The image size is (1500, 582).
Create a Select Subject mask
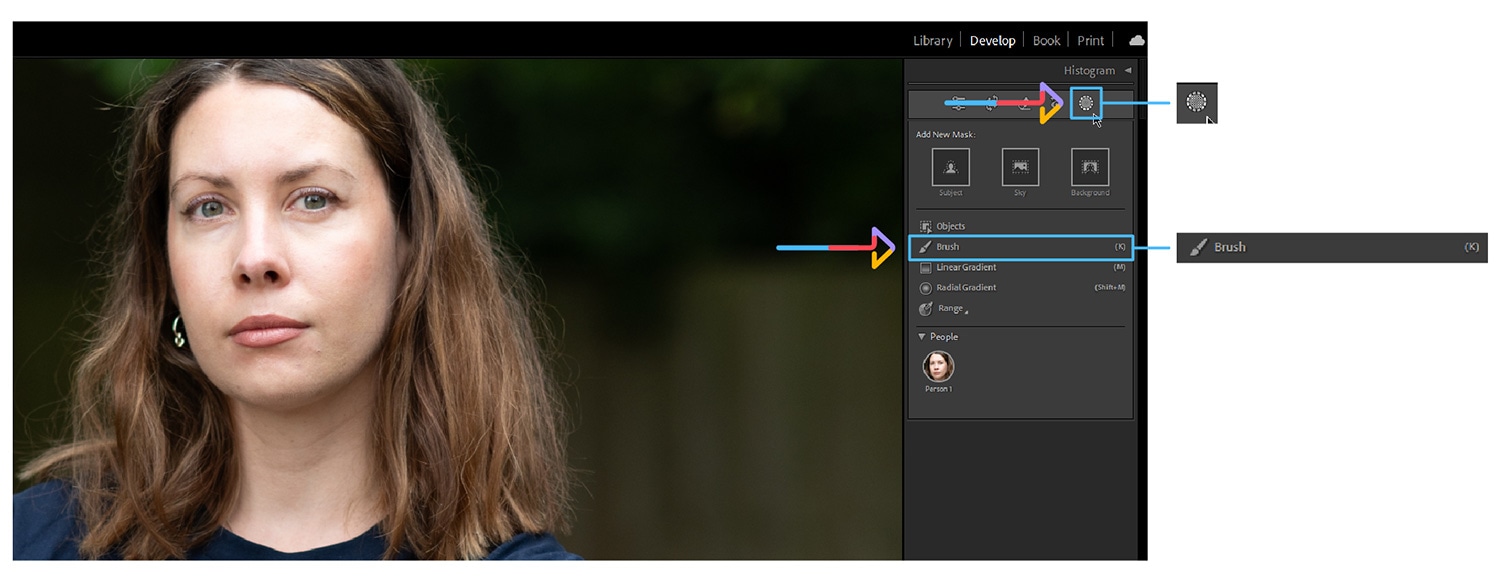point(950,167)
